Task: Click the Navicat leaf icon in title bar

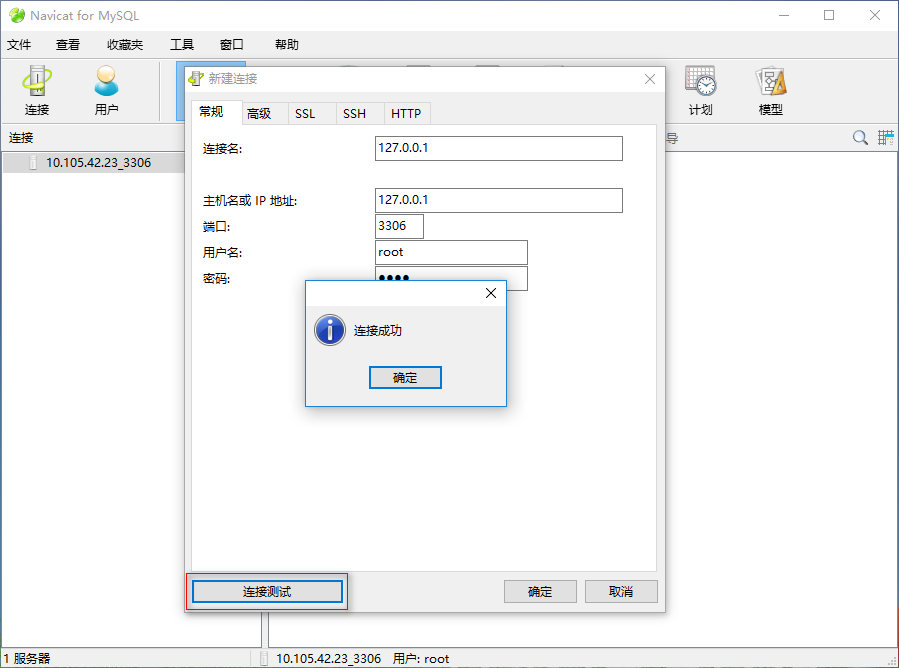Action: tap(16, 15)
